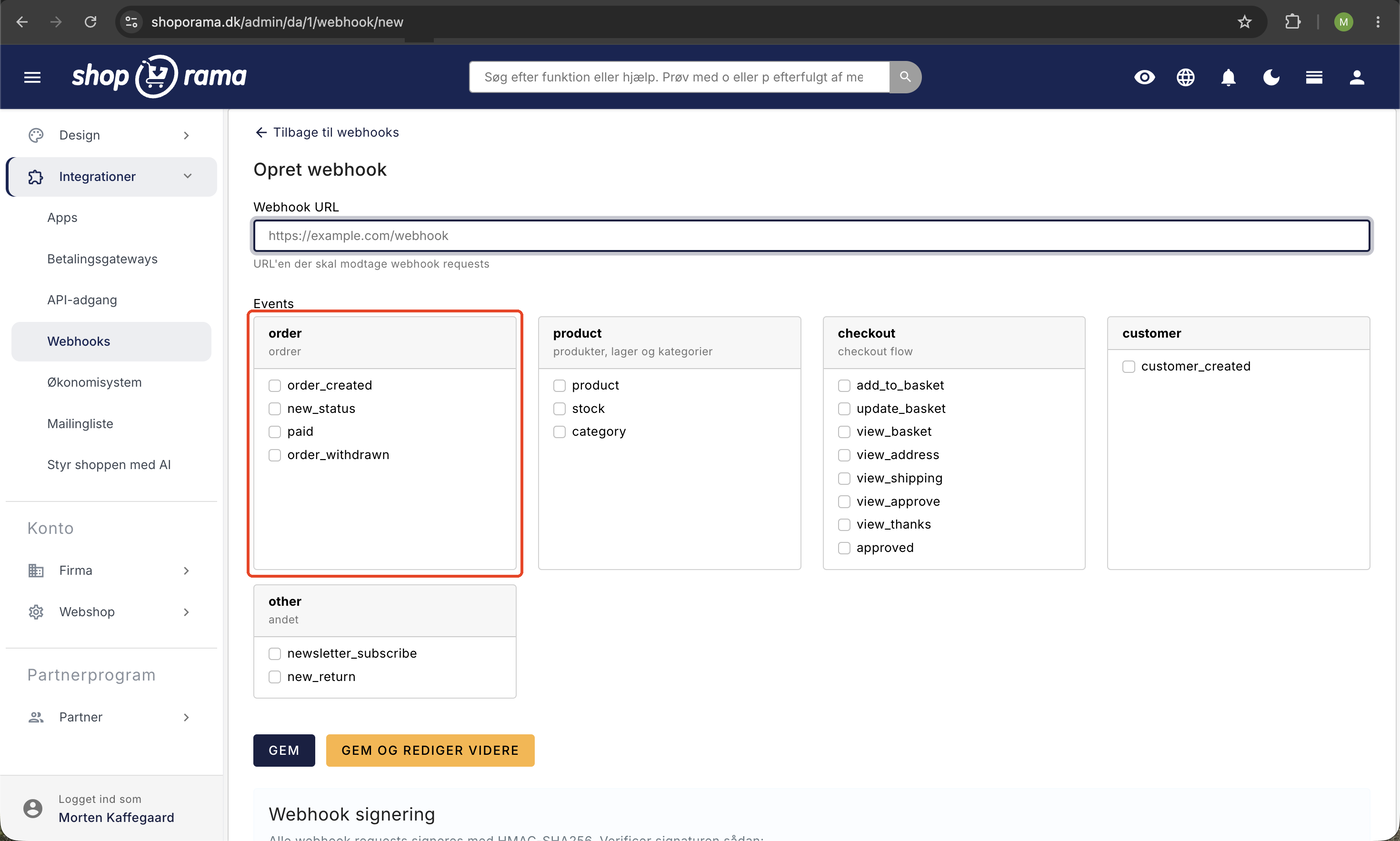Check the approved checkbox
This screenshot has height=841, width=1400.
click(844, 548)
